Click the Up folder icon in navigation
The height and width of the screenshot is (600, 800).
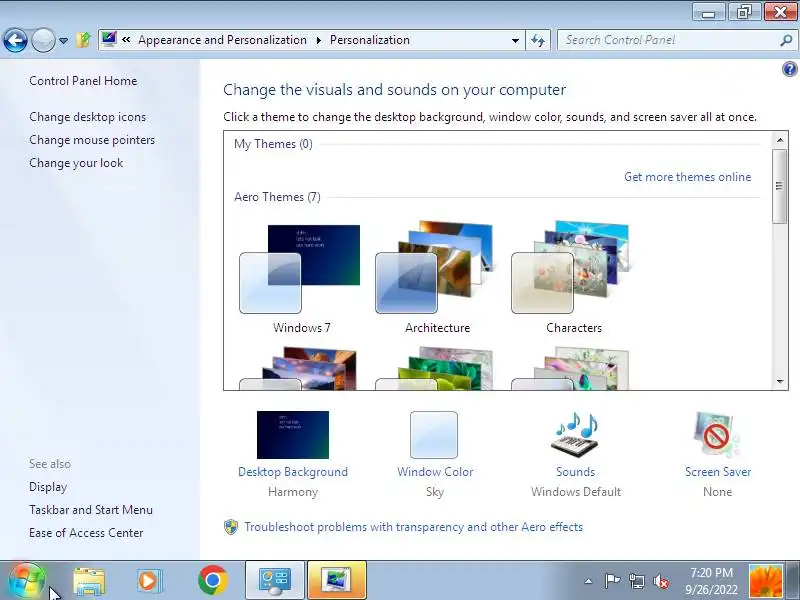coord(83,40)
